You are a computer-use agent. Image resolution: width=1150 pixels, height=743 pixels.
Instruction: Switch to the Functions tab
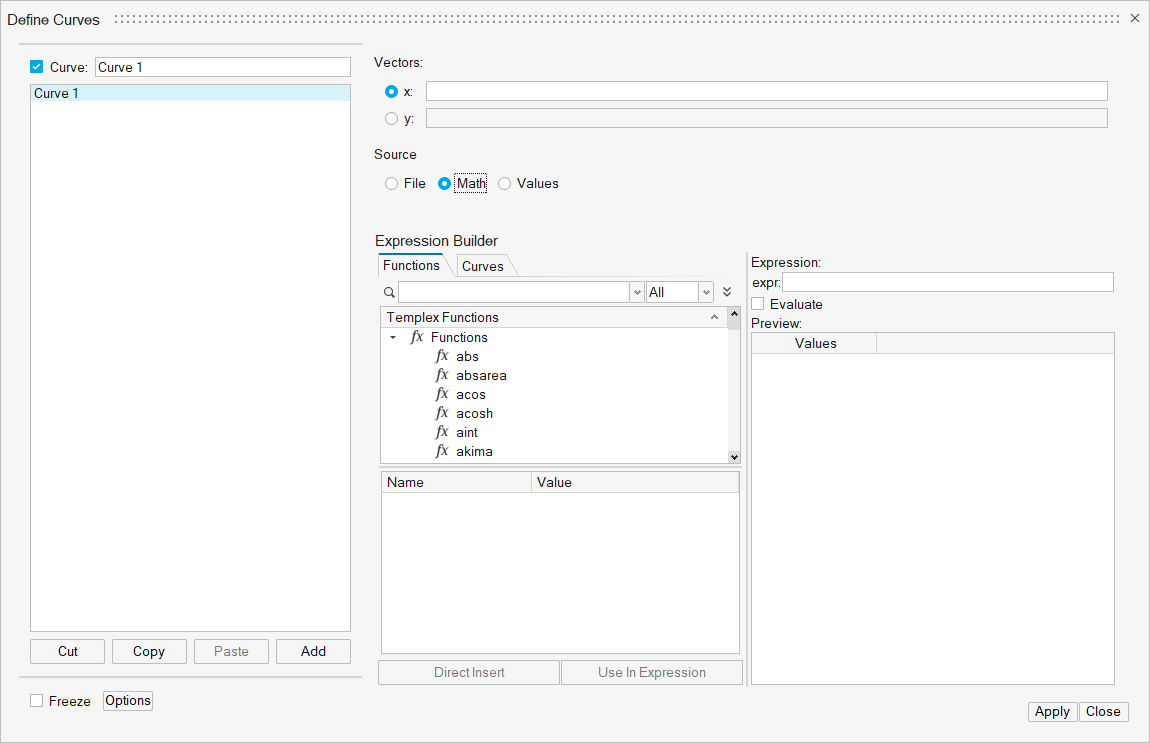(411, 266)
